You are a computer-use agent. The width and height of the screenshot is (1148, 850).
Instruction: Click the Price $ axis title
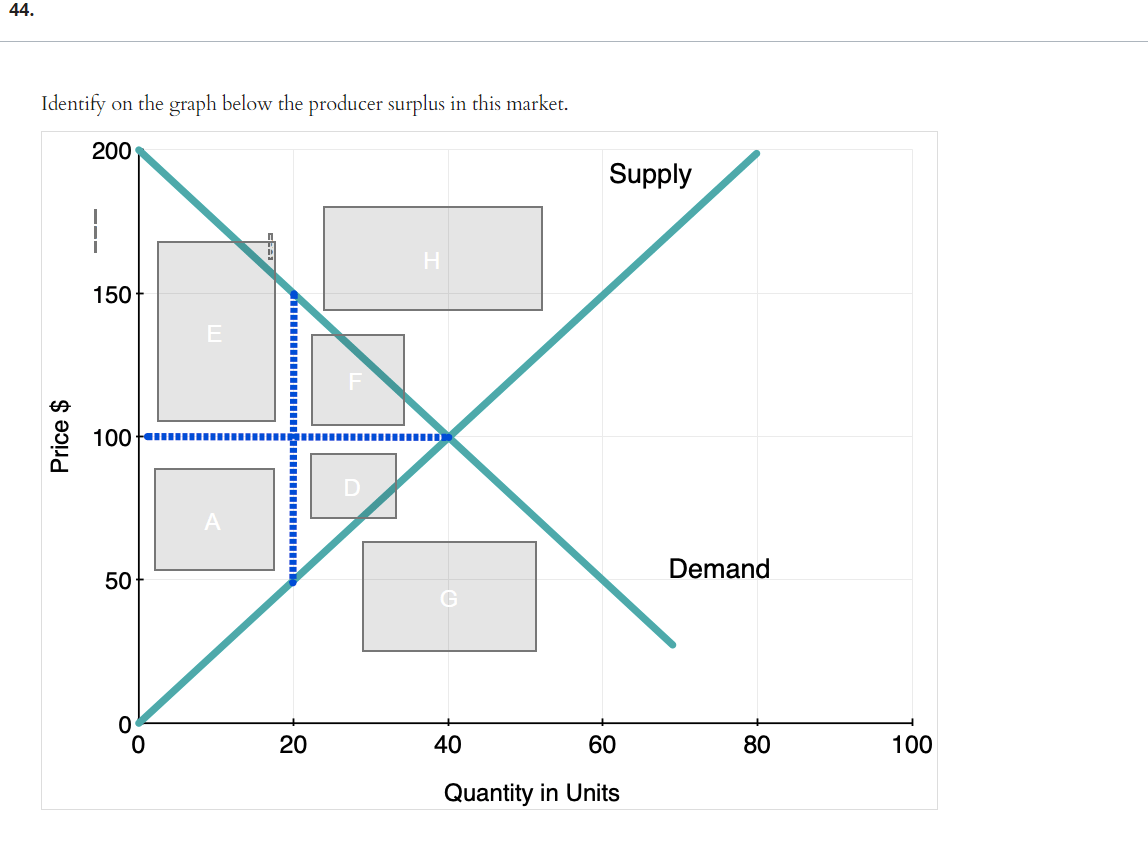point(61,436)
